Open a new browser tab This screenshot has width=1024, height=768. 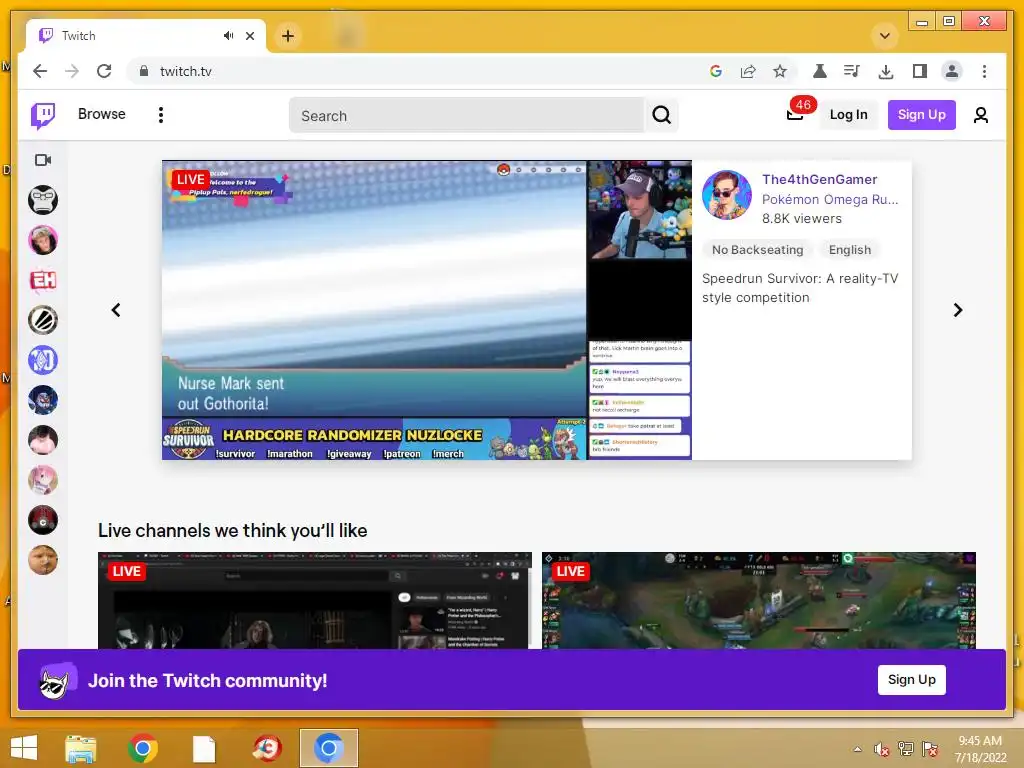point(287,36)
